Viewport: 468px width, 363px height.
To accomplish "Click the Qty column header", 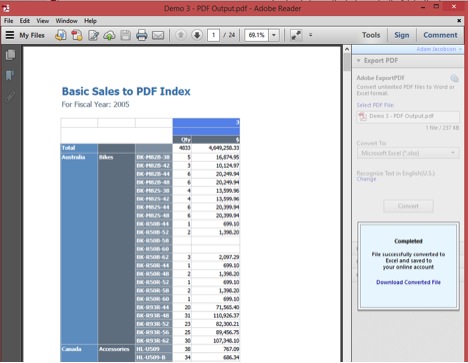I will pyautogui.click(x=186, y=140).
